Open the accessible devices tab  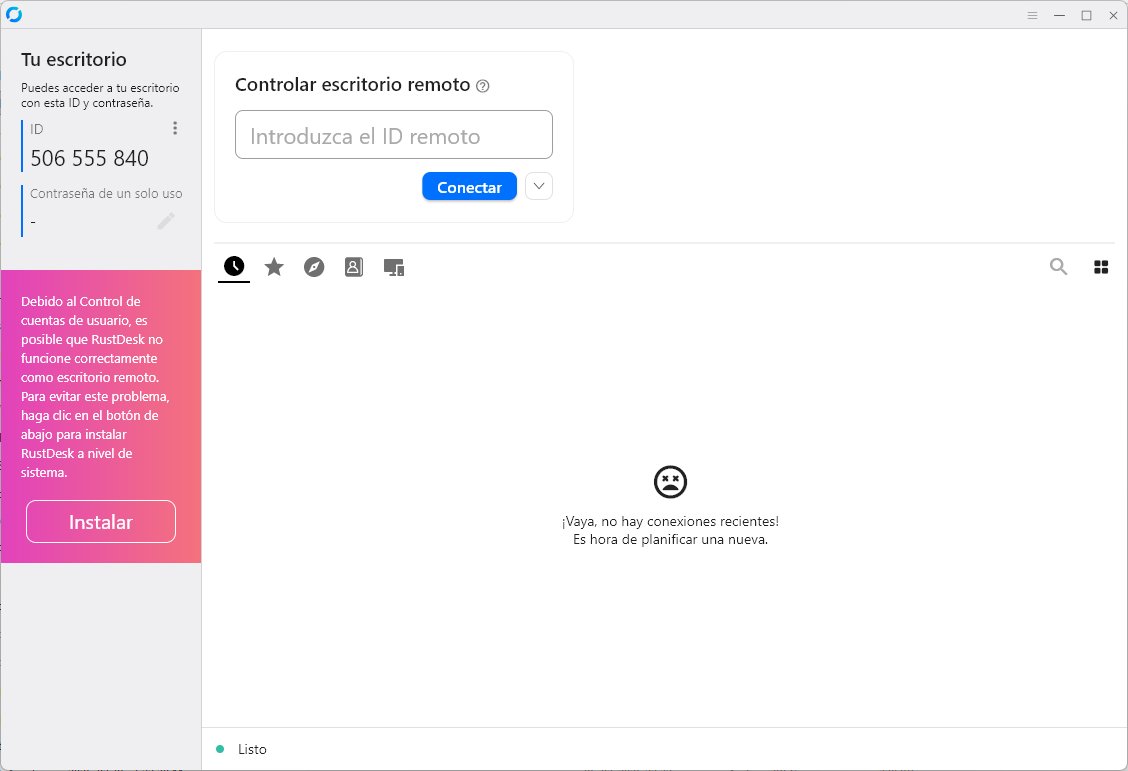point(394,268)
